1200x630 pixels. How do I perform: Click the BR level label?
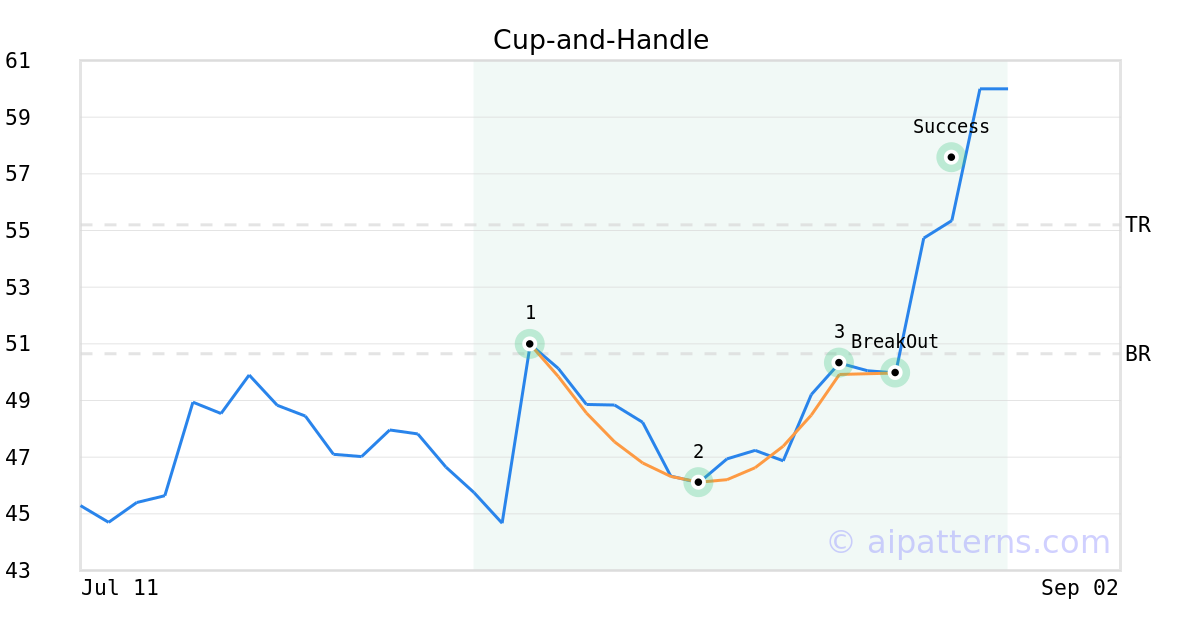(1138, 354)
